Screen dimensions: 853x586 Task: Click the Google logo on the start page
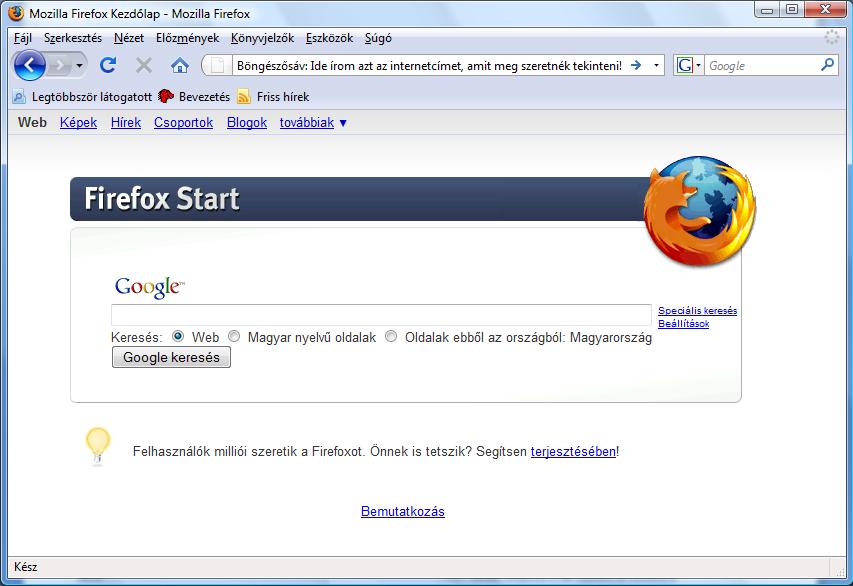(150, 287)
